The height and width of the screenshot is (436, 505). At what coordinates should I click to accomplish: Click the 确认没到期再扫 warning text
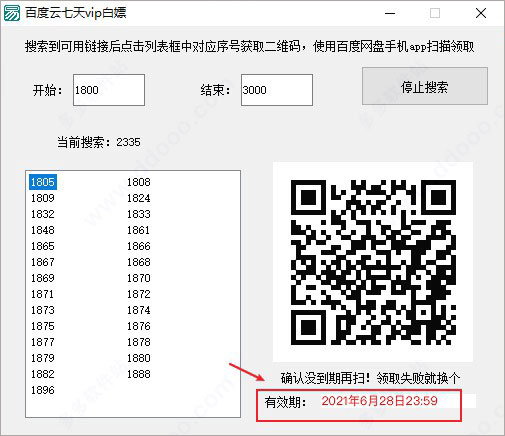[x=370, y=378]
